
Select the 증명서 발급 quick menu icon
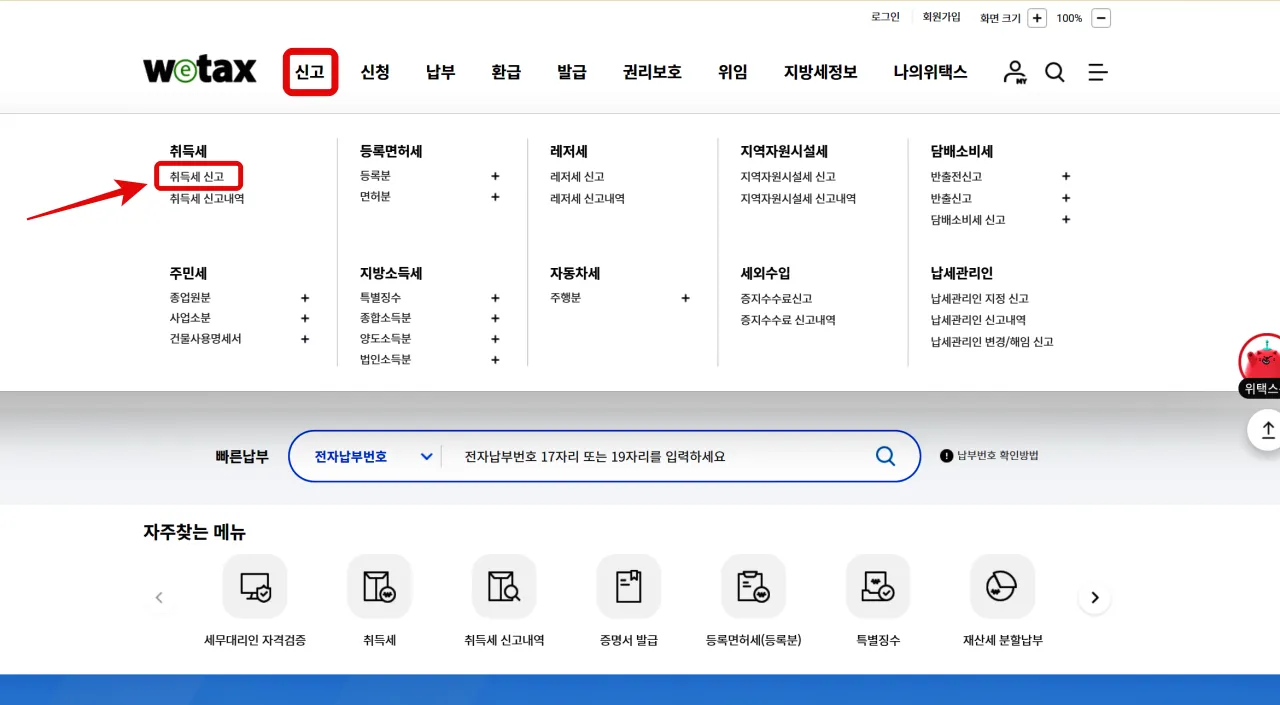click(628, 587)
